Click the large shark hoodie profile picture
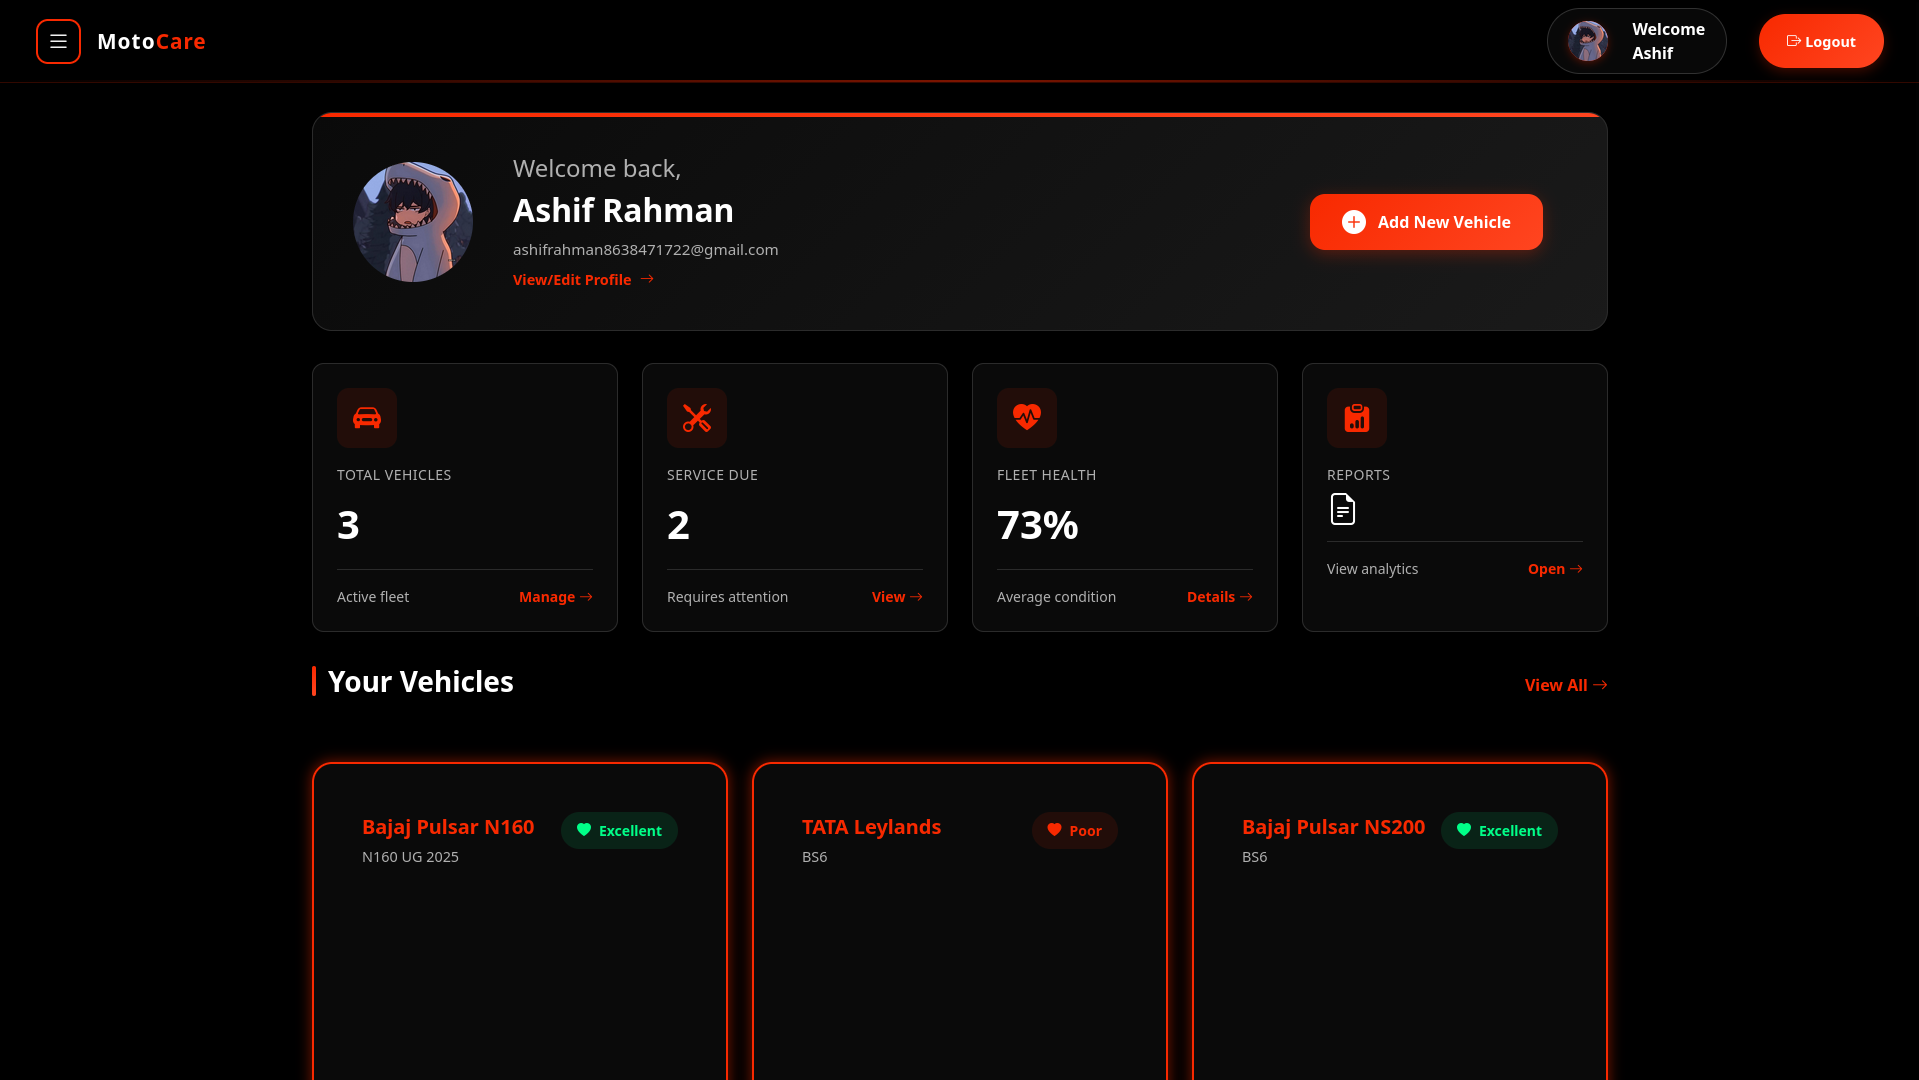 point(413,222)
